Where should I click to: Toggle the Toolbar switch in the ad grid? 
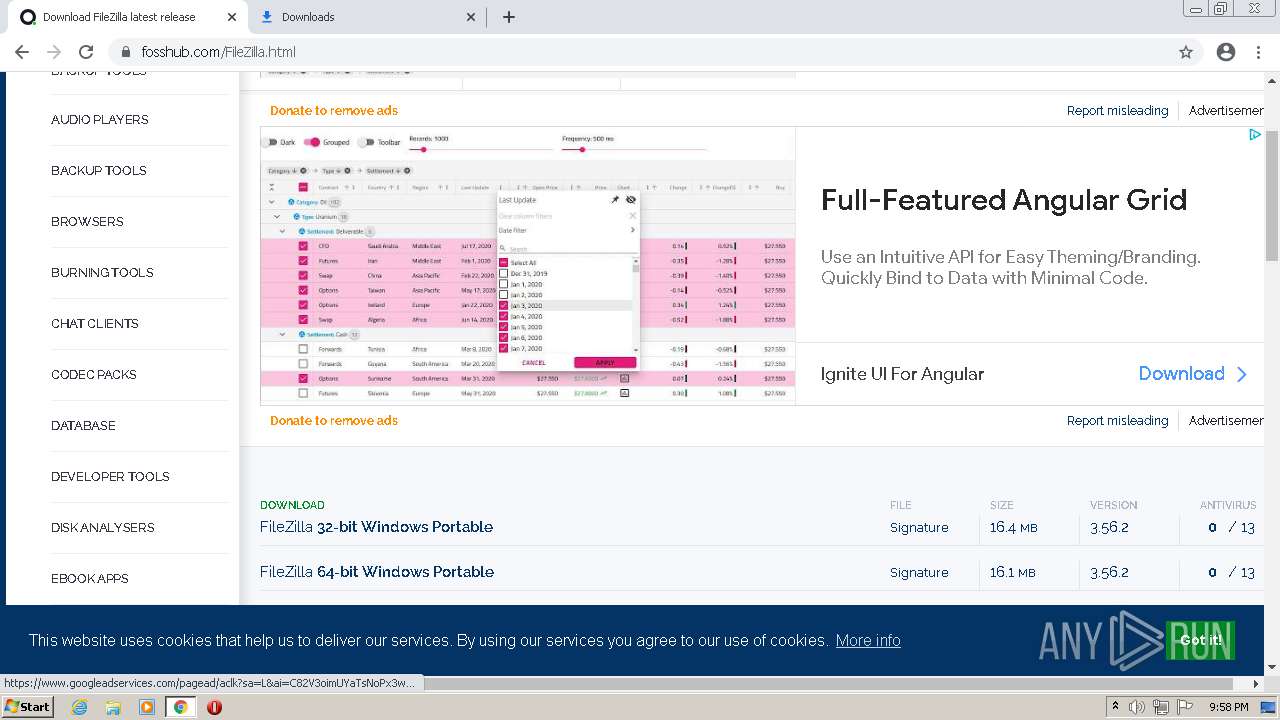(366, 142)
